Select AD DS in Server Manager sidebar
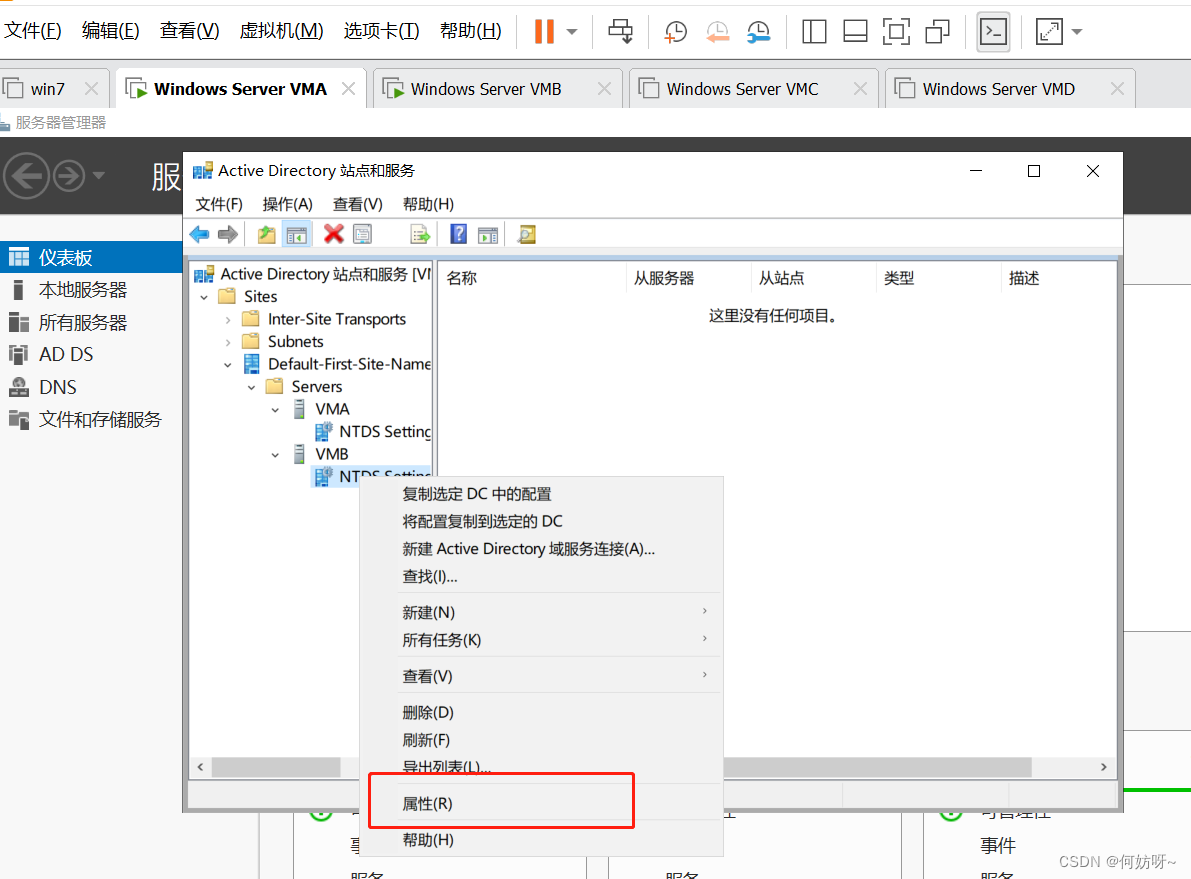1191x879 pixels. pos(66,355)
